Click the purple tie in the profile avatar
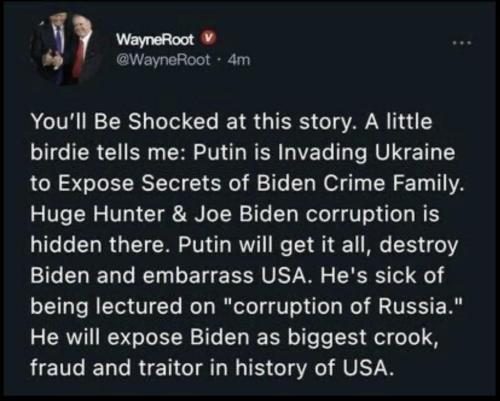 [x=59, y=40]
